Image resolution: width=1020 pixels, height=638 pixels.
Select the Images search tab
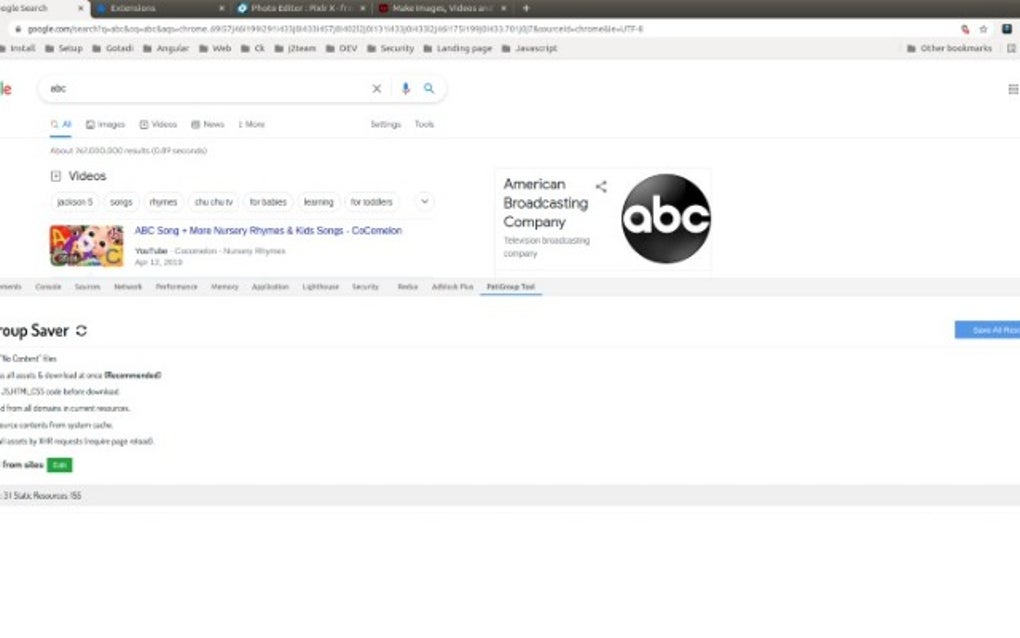(x=107, y=124)
